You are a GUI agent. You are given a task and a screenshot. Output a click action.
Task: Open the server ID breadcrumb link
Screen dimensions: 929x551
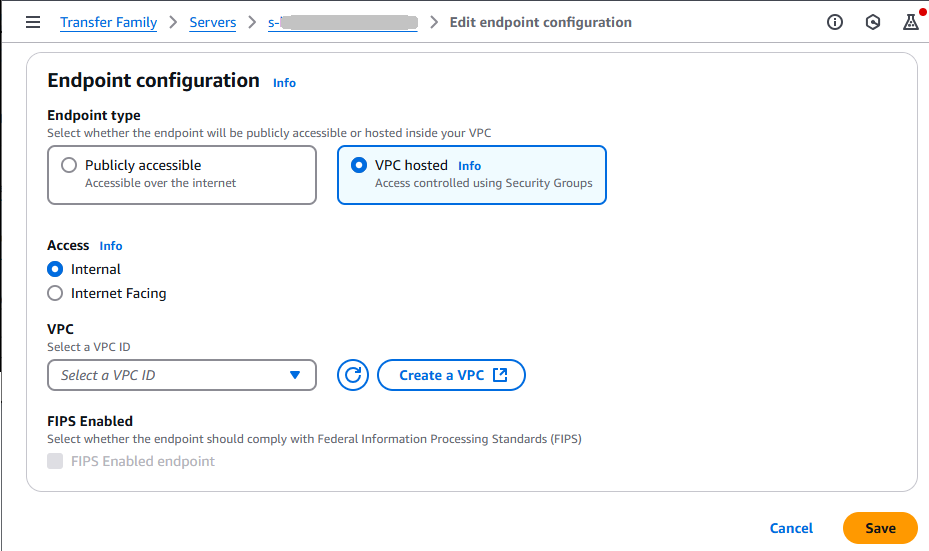[342, 22]
